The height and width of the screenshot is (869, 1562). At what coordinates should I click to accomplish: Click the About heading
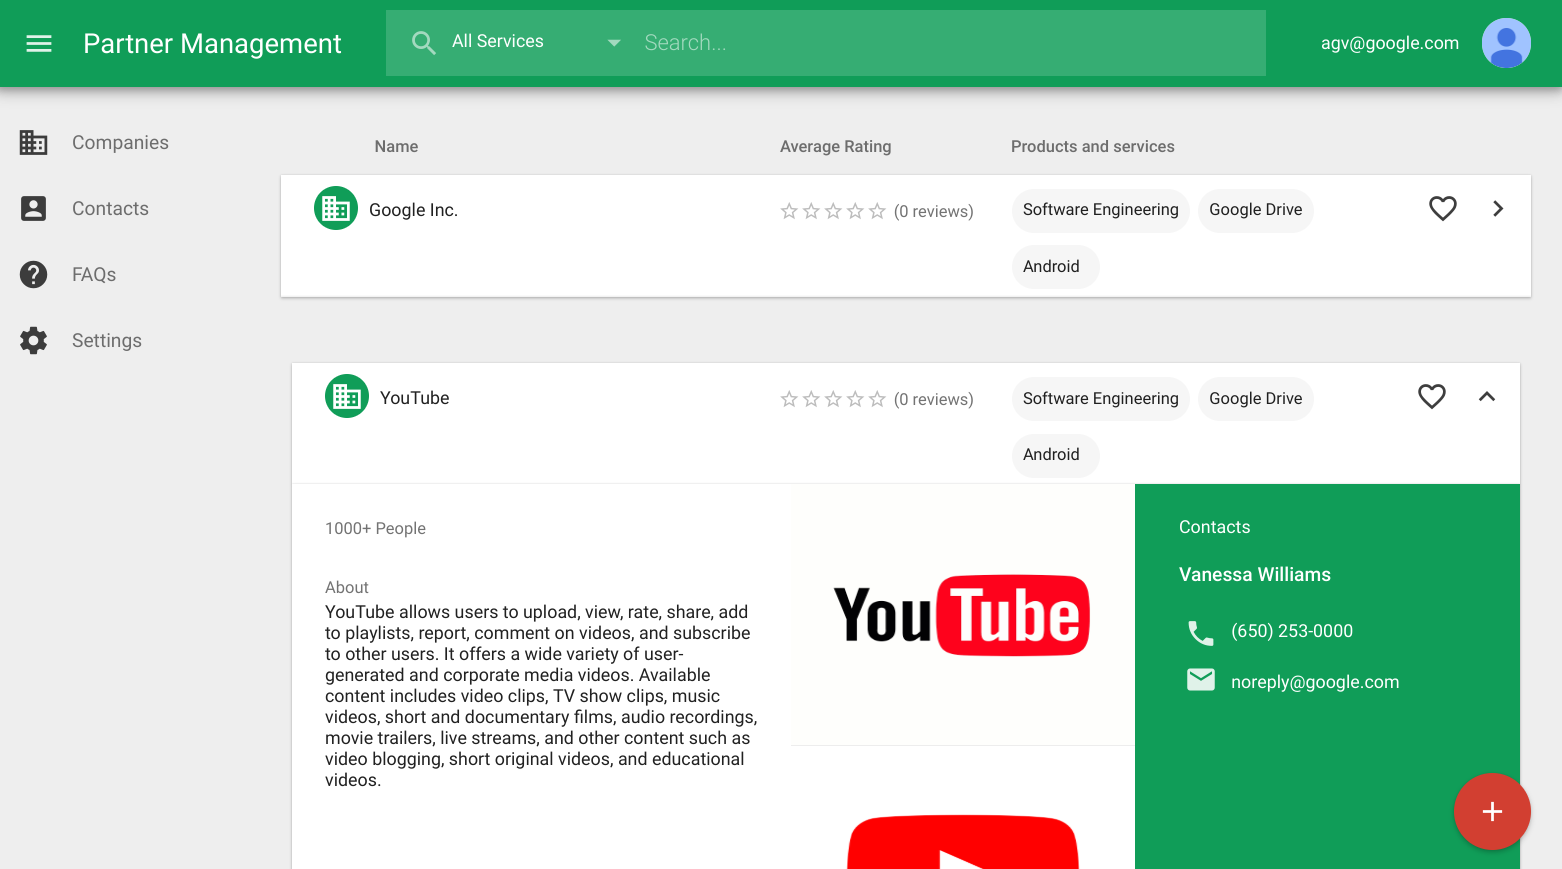(347, 587)
